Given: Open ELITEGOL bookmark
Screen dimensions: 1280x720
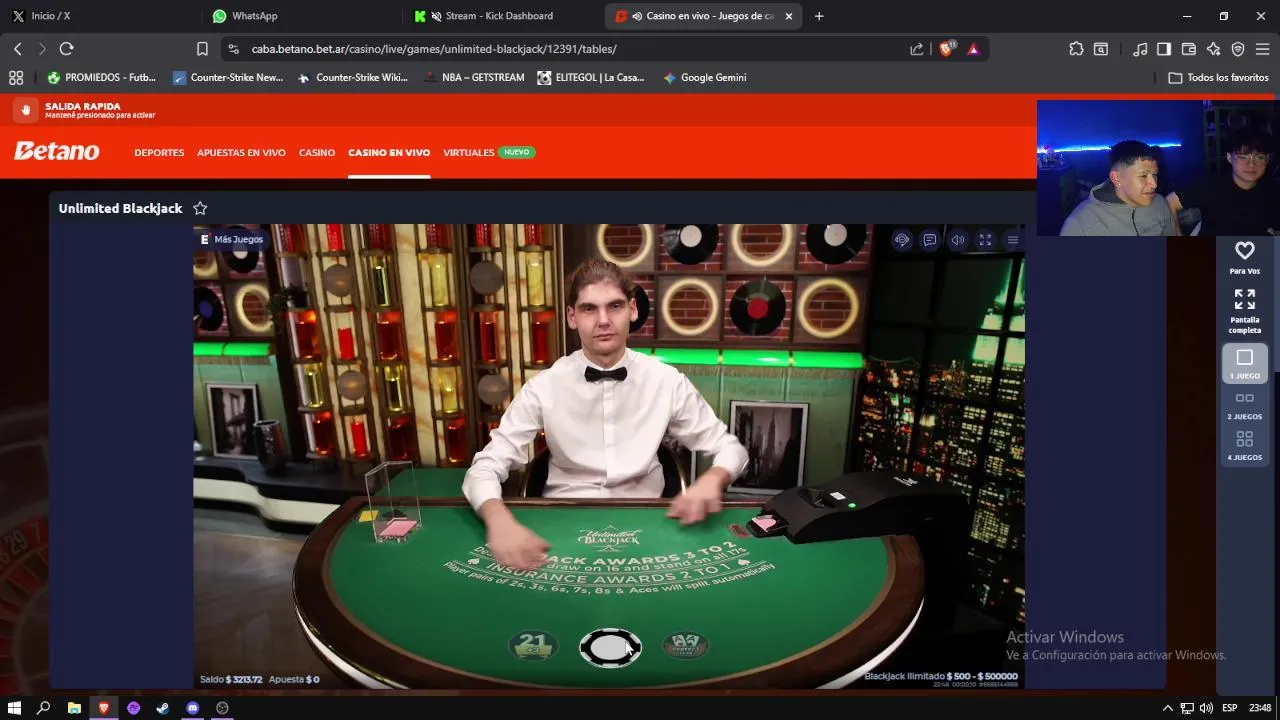Looking at the screenshot, I should [591, 77].
